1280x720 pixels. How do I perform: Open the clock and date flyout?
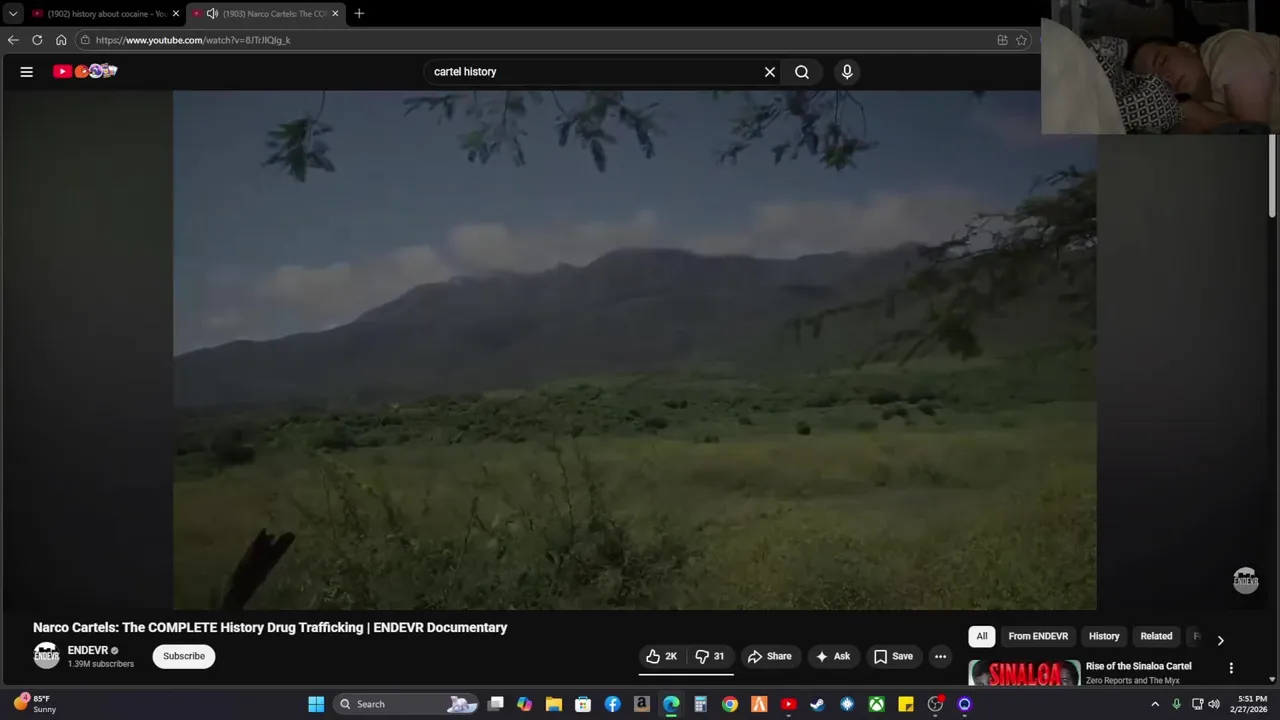1252,704
